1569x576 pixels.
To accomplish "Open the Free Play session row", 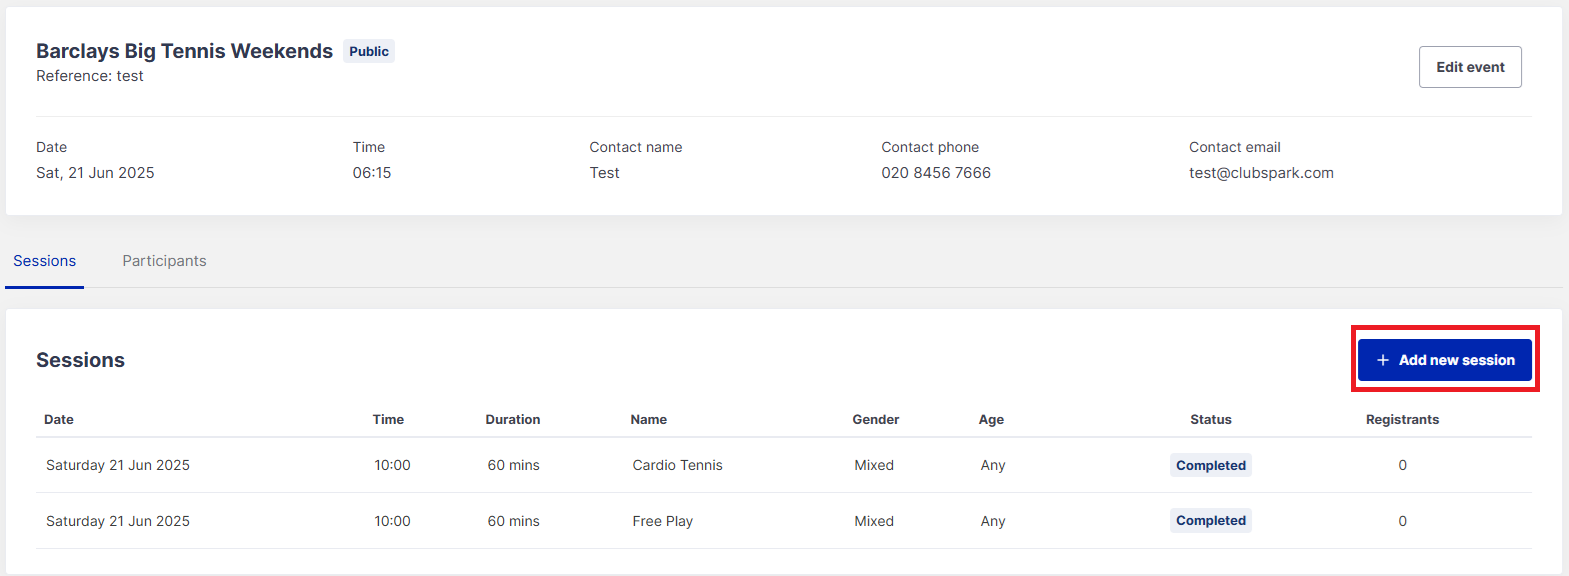I will pos(662,521).
